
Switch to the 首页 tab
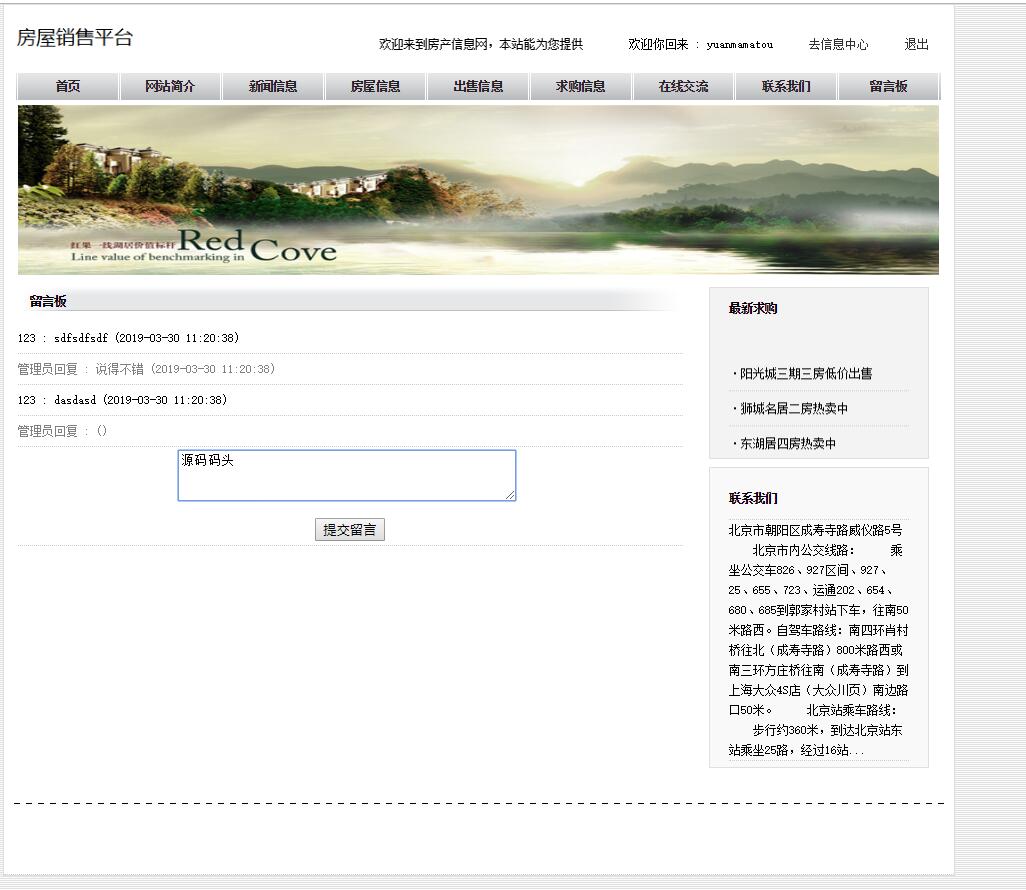tap(65, 86)
